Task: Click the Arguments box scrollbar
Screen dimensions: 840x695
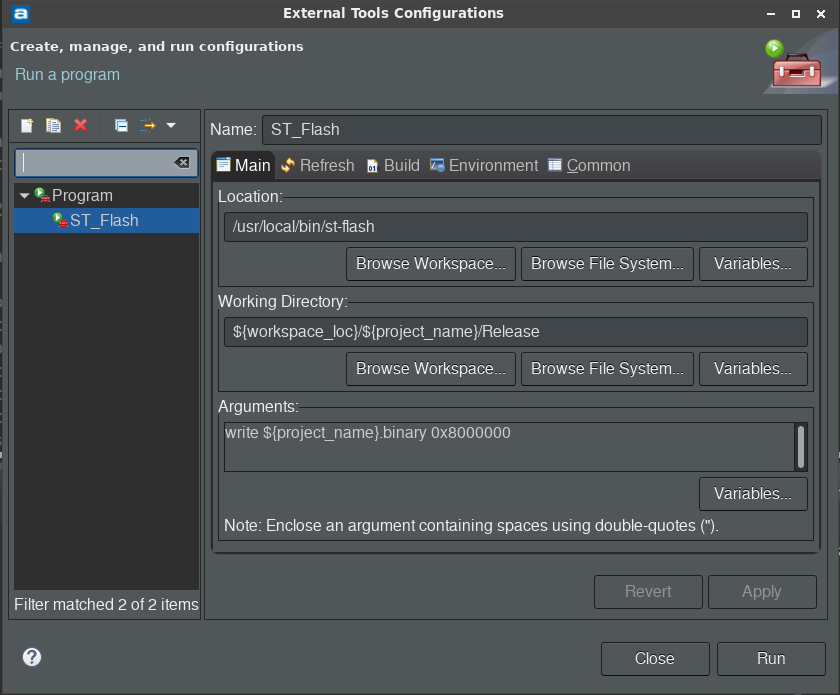Action: [x=800, y=446]
